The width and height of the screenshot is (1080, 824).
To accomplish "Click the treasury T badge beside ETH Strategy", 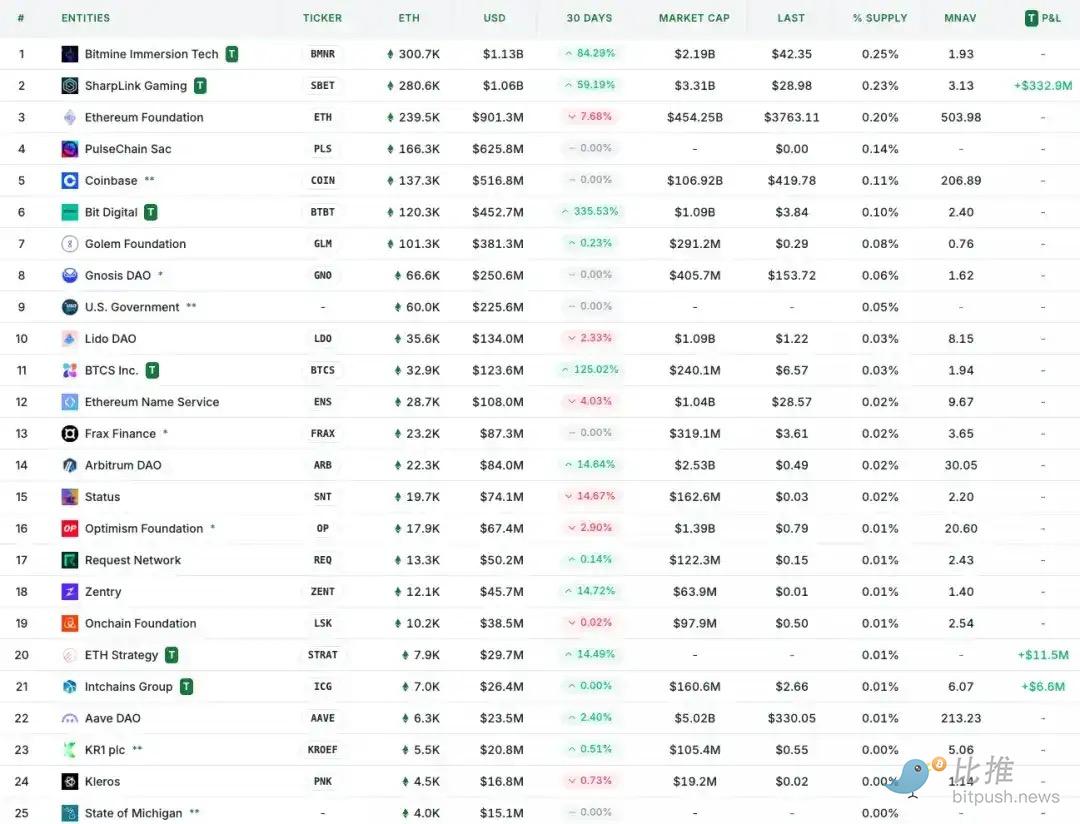I will 172,655.
